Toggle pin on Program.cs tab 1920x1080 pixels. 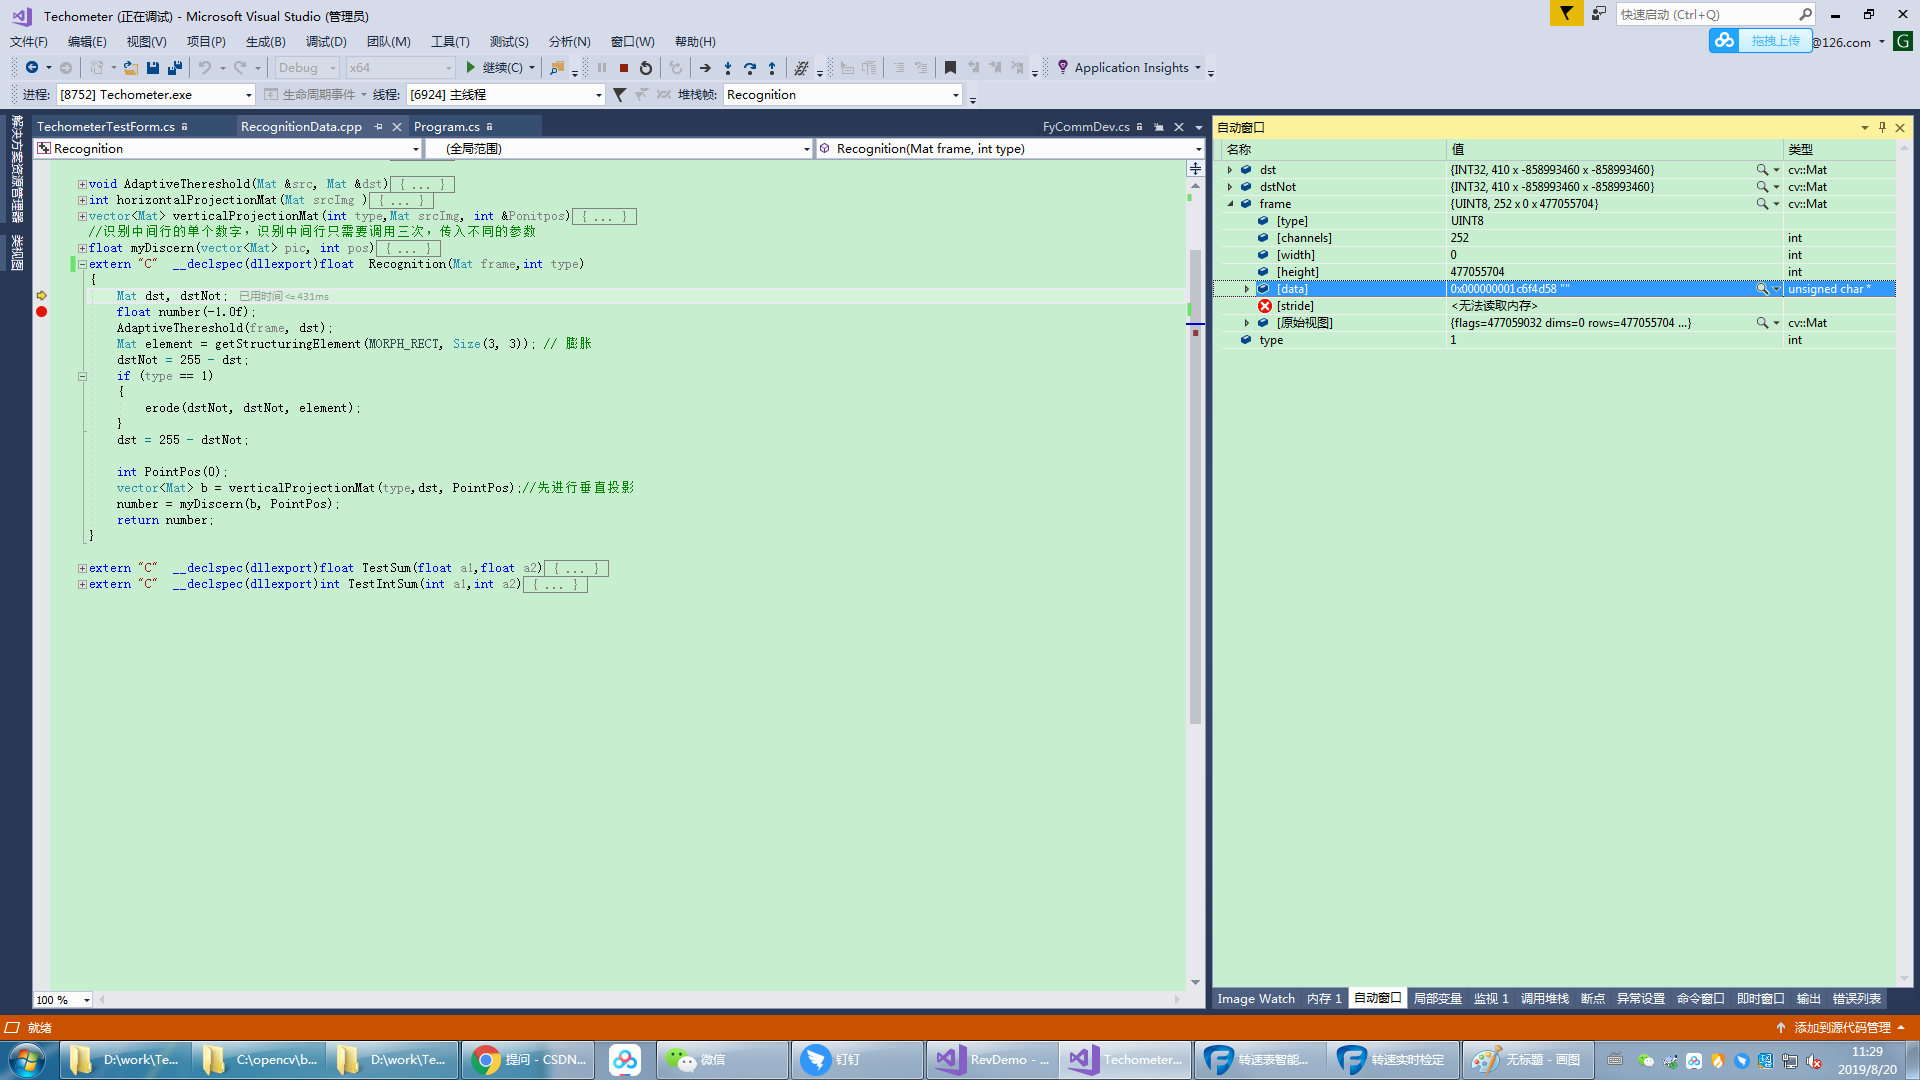click(x=489, y=127)
